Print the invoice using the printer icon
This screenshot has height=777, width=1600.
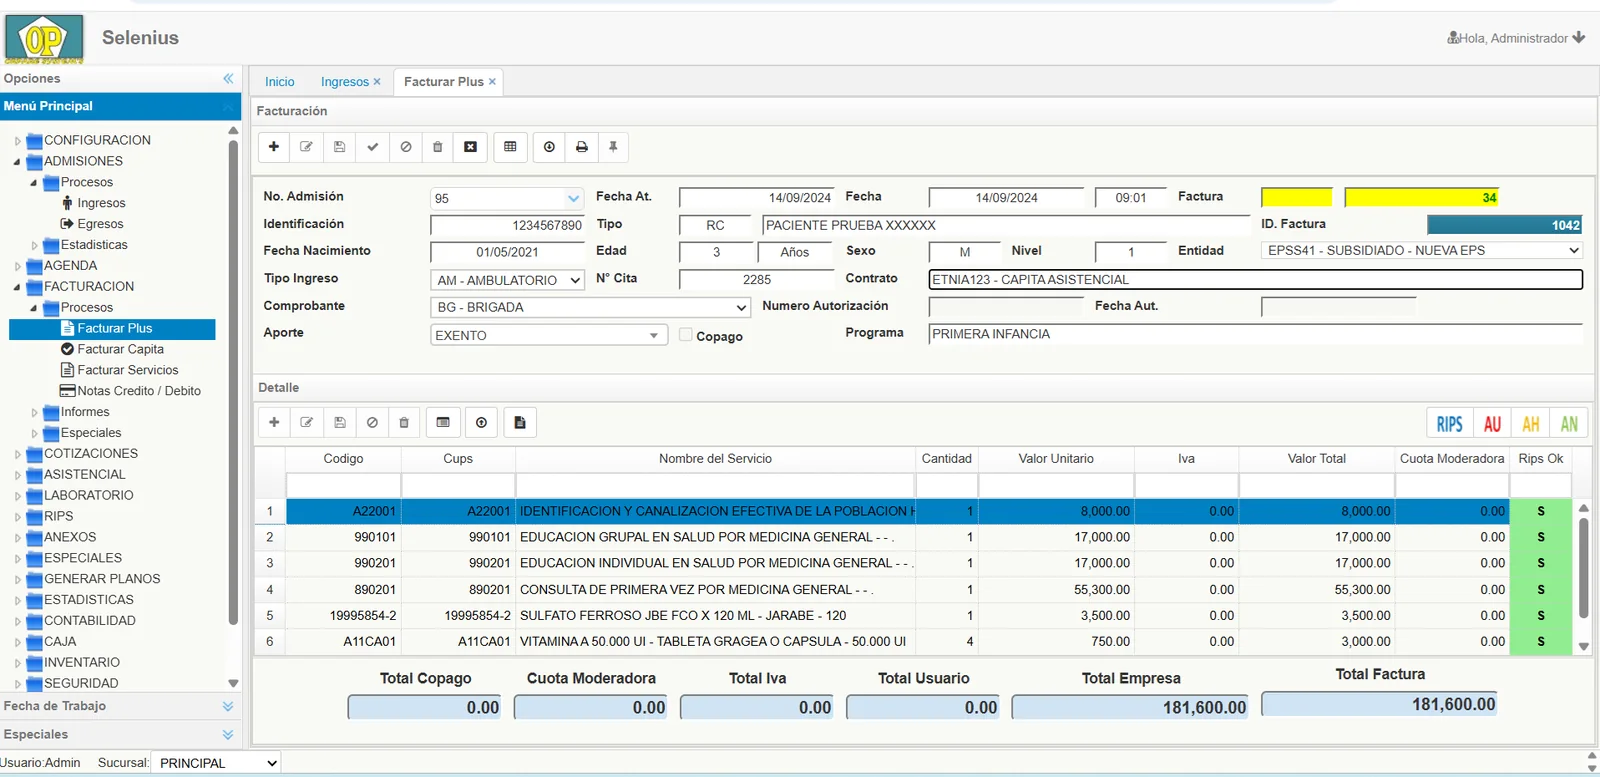pyautogui.click(x=582, y=147)
